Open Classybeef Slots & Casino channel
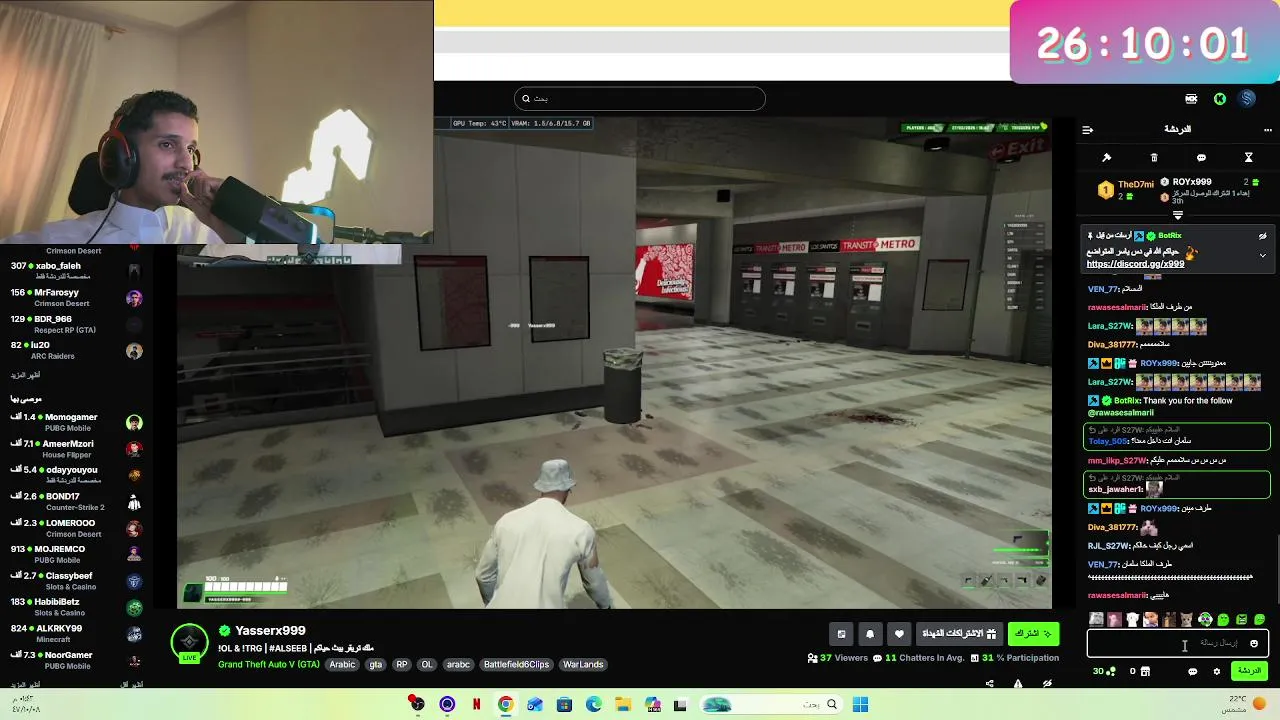 tap(76, 581)
